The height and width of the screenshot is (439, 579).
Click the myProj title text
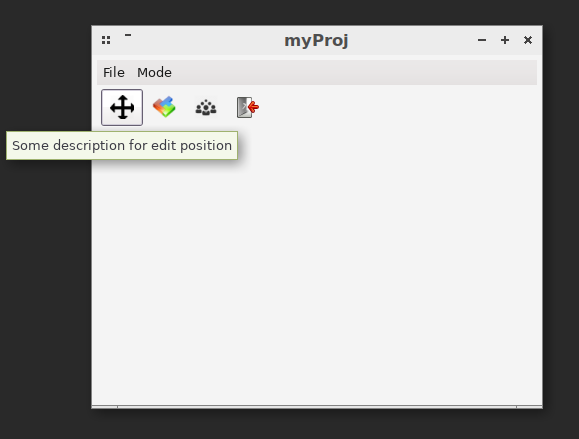[x=316, y=40]
